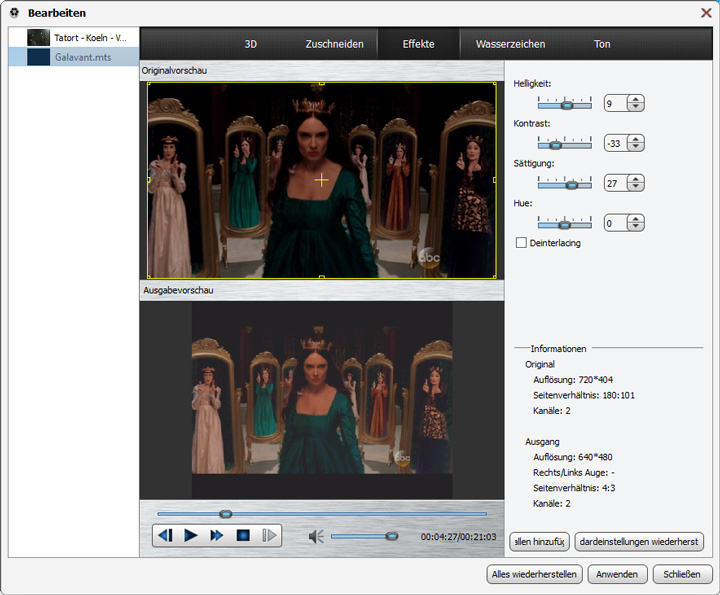720x595 pixels.
Task: Click the volume slider handle
Action: click(x=392, y=536)
